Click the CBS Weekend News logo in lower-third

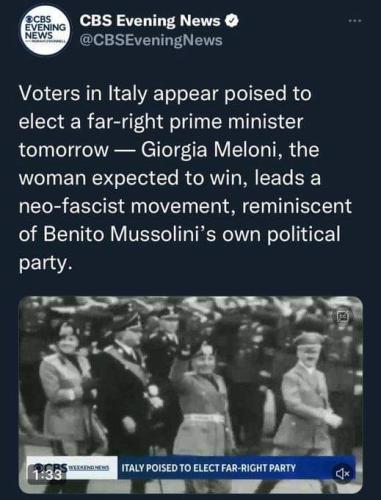pyautogui.click(x=72, y=467)
